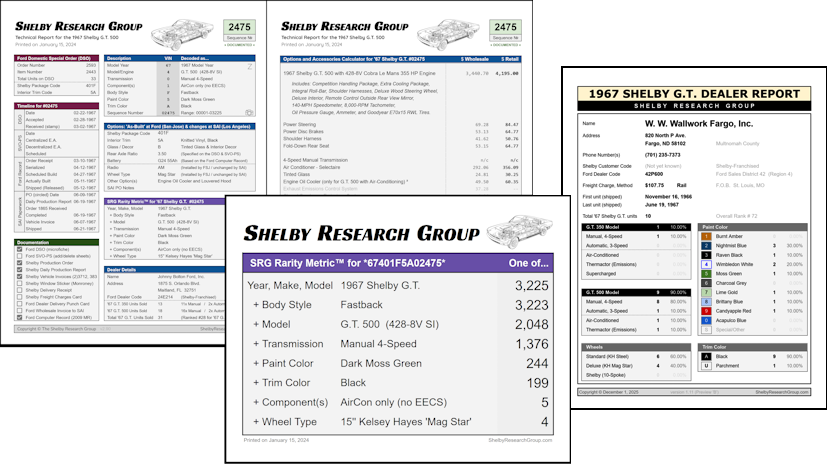The height and width of the screenshot is (471, 827).
Task: Click the phone number (701) 235-7373
Action: point(662,155)
